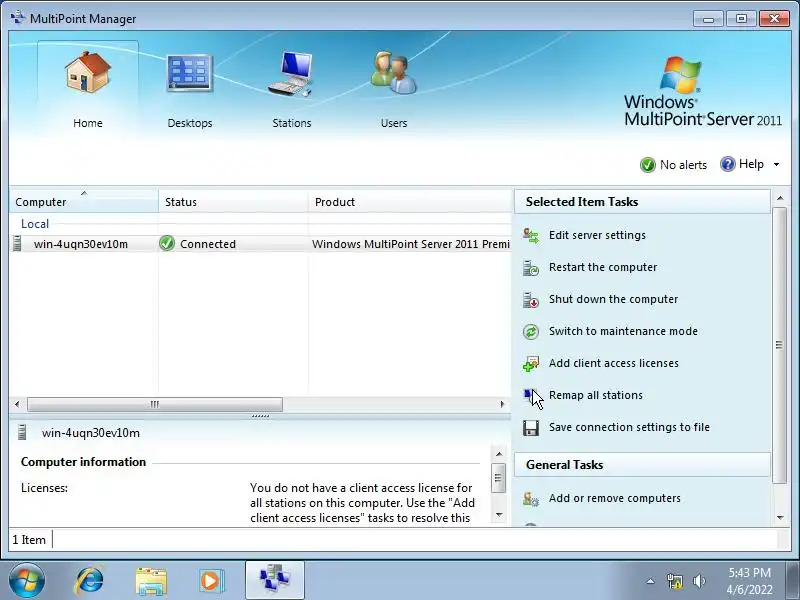Switch to the Desktops tab label
The width and height of the screenshot is (800, 600).
pos(190,123)
